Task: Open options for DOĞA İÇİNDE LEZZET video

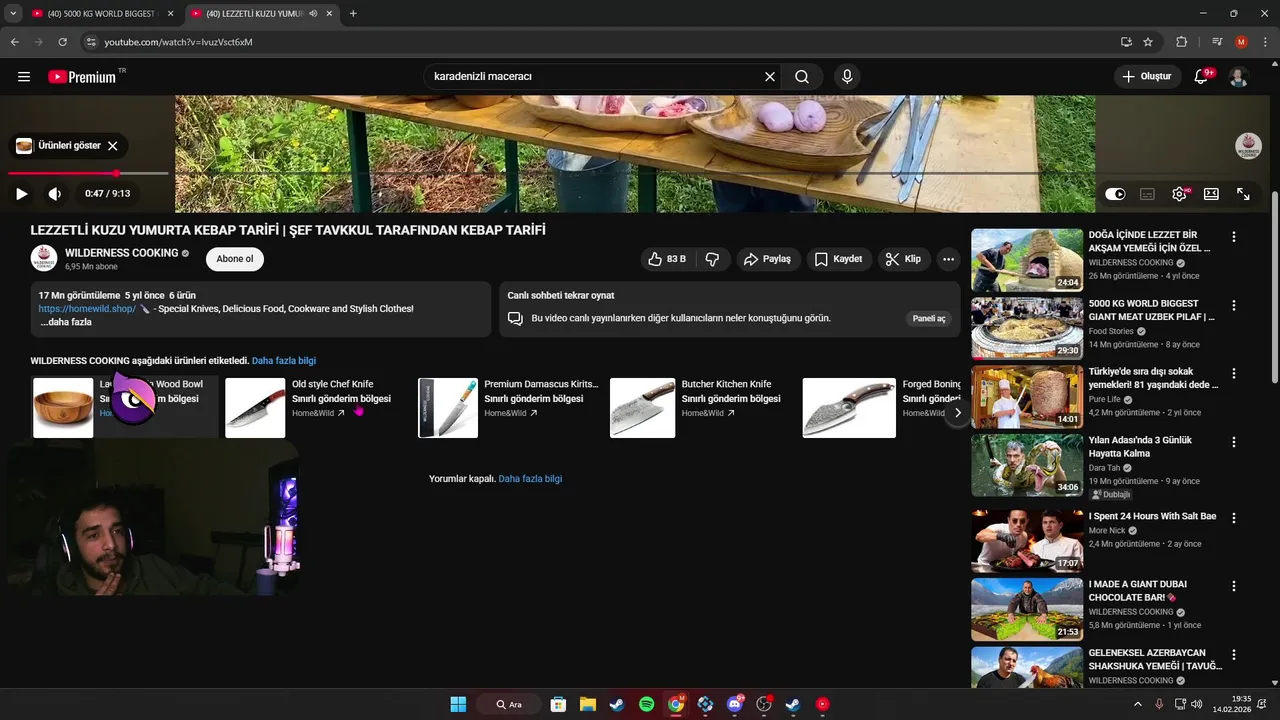Action: point(1233,237)
